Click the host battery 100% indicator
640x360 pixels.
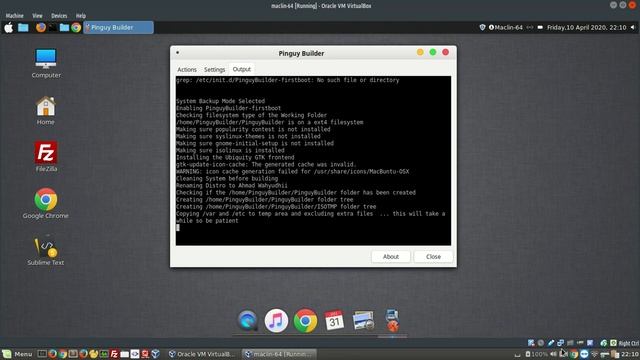click(x=537, y=354)
